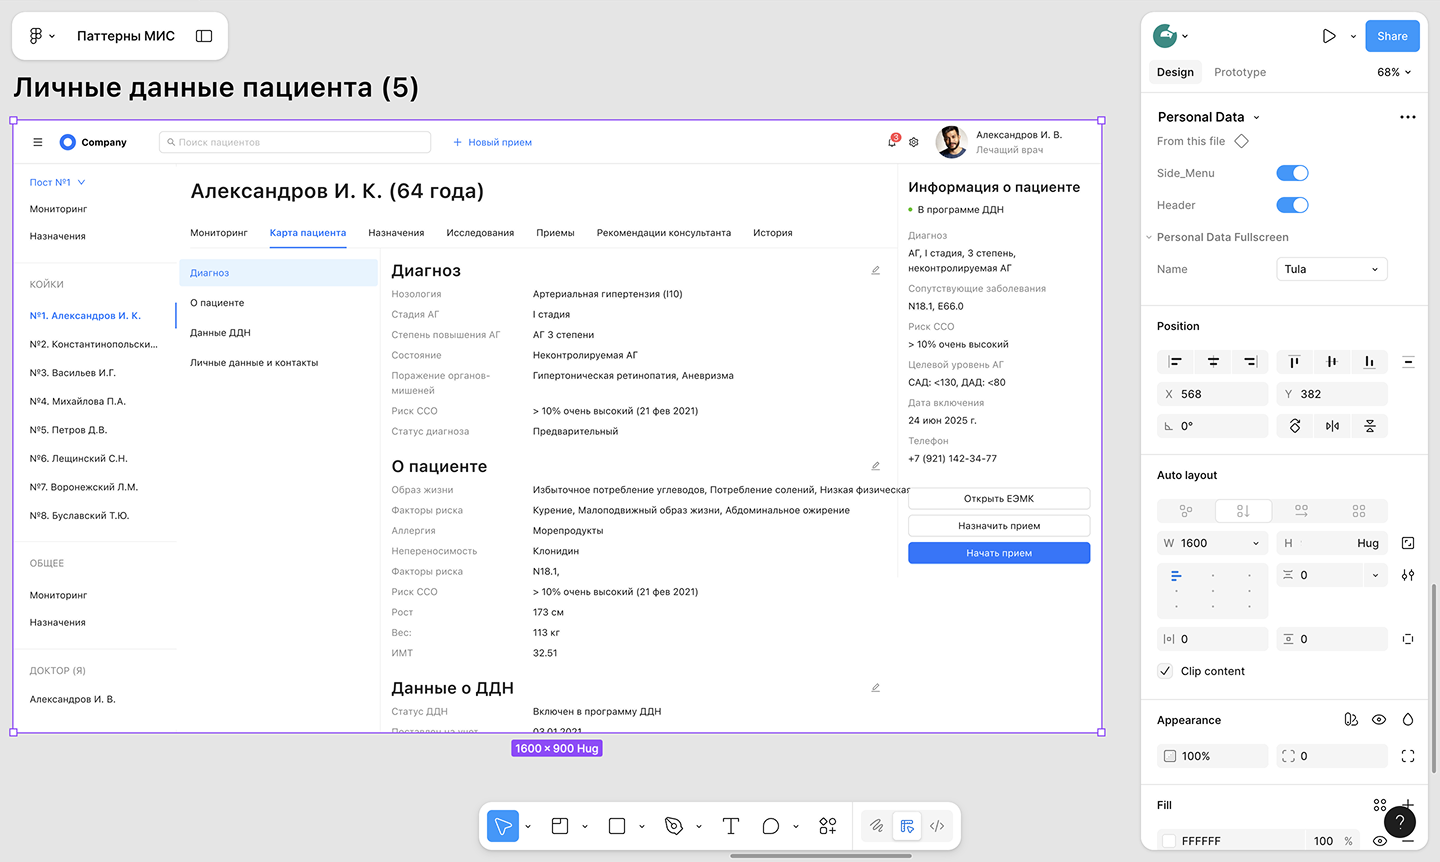Screen dimensions: 1440x862
Task: Select the Pen tool in toolbar
Action: (674, 826)
